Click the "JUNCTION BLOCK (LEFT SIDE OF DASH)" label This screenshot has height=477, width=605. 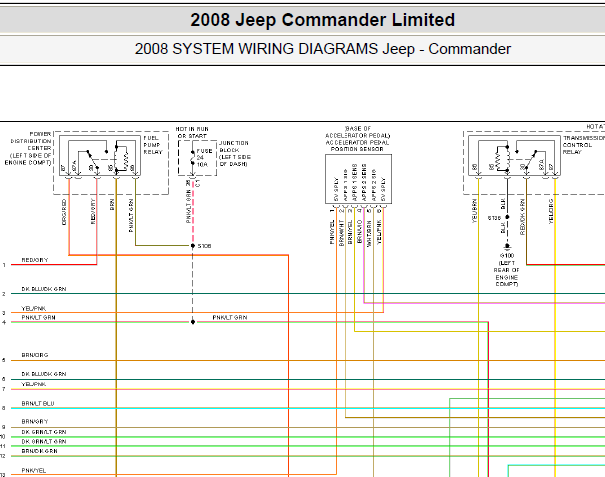(235, 153)
